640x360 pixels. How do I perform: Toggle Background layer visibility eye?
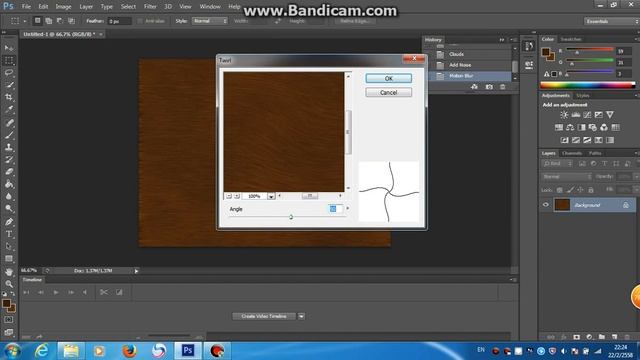coord(546,205)
